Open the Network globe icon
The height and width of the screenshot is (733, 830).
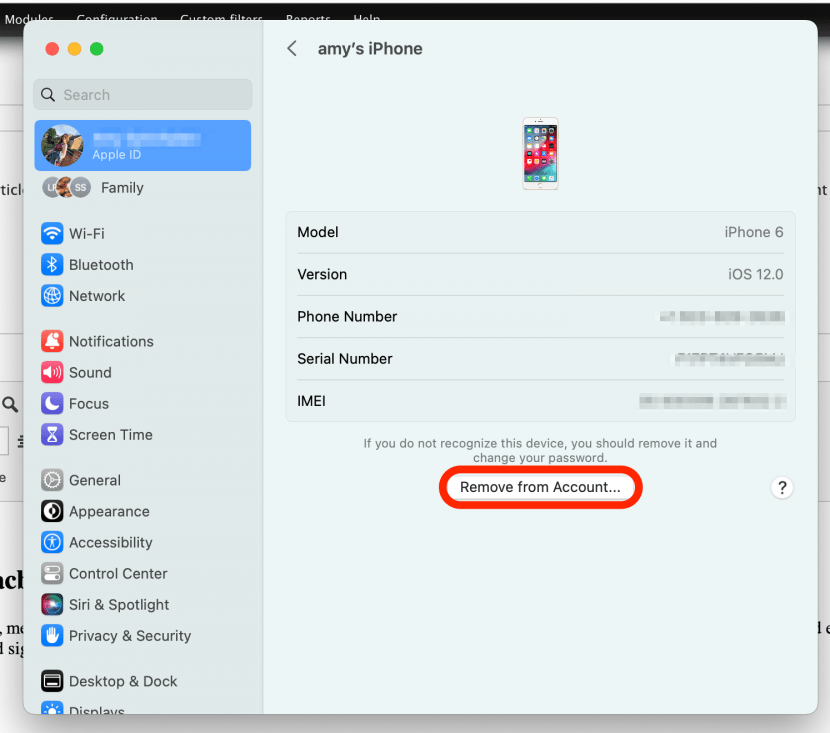coord(52,296)
